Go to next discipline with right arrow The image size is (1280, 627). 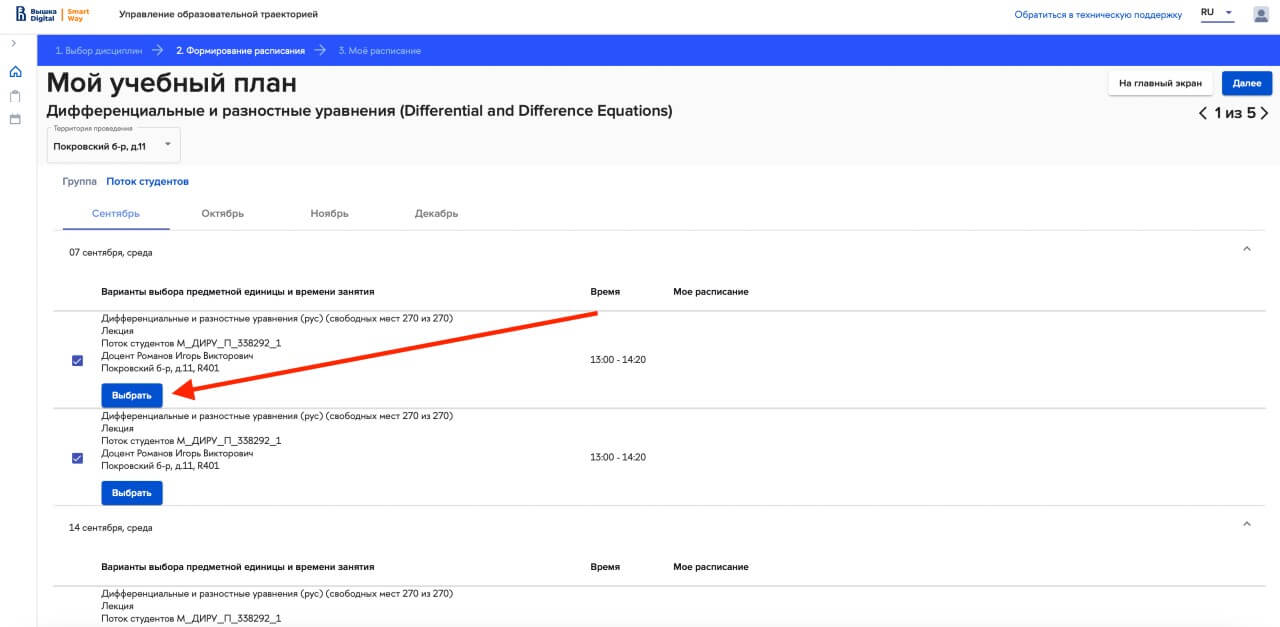coord(1265,113)
